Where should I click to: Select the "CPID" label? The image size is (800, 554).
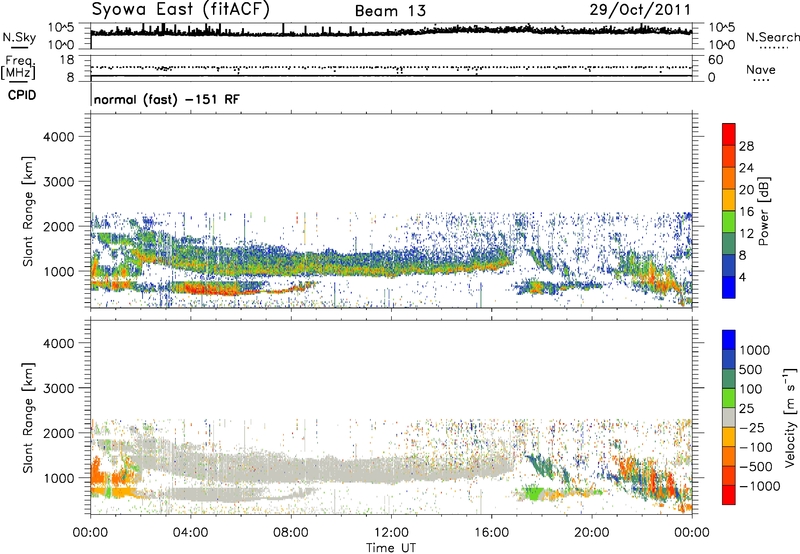pos(22,95)
